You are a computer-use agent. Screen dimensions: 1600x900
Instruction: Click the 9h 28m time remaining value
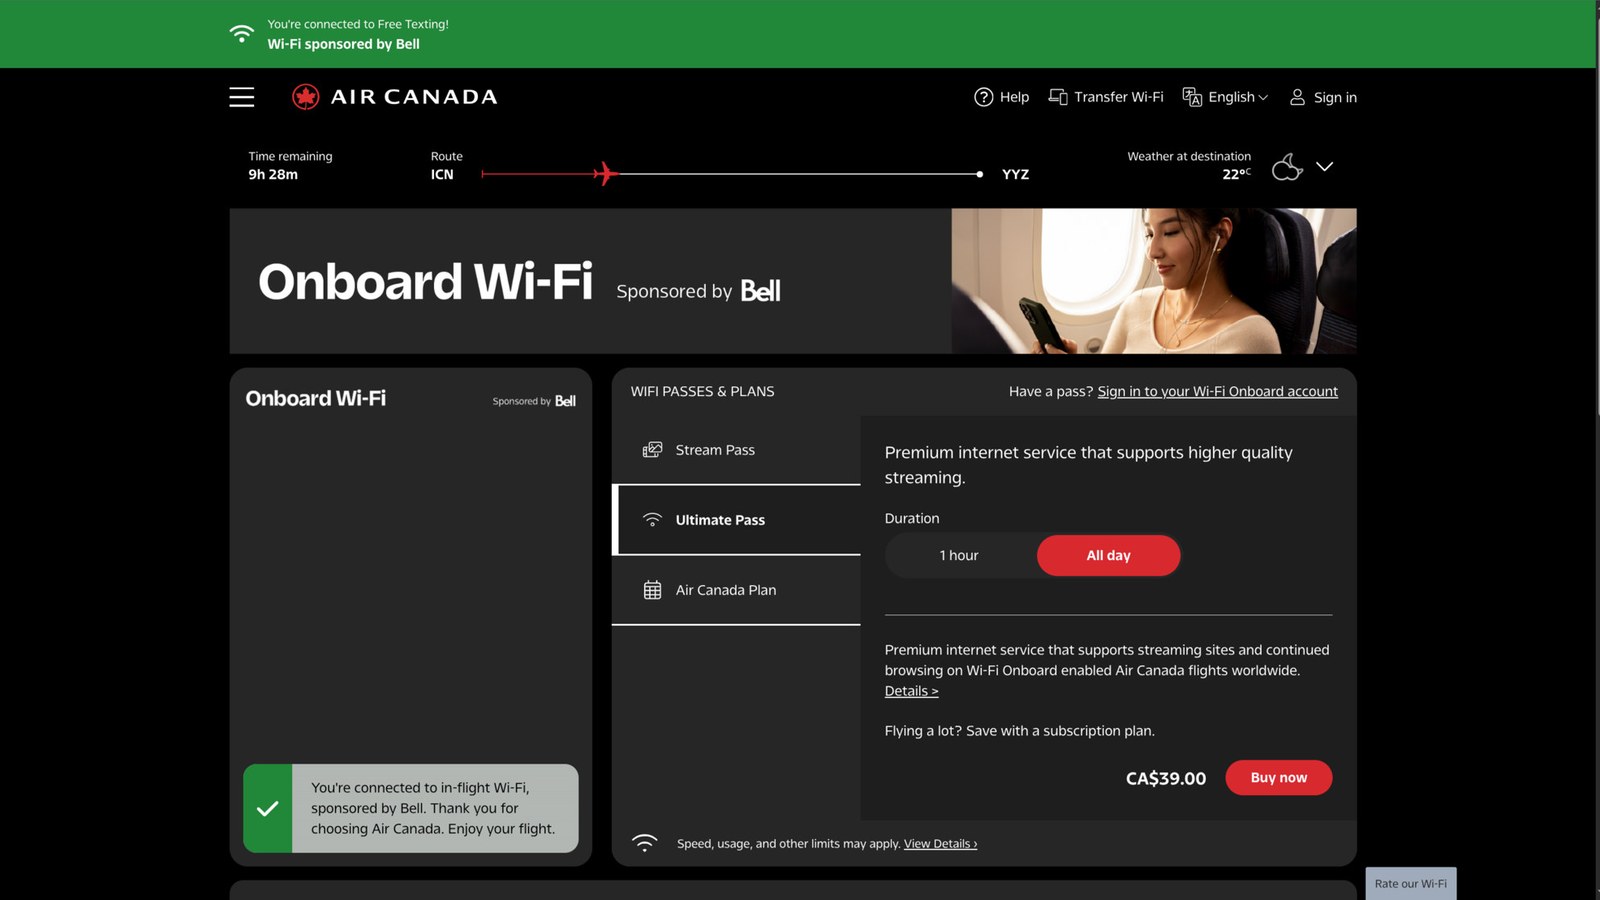(273, 174)
